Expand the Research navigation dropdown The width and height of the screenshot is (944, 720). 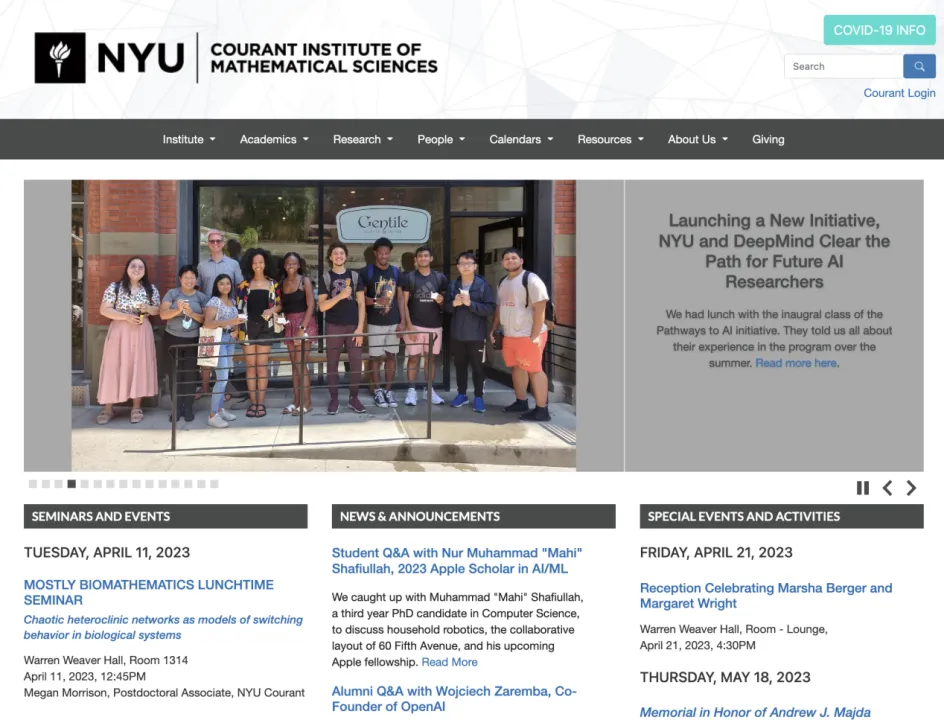click(363, 140)
